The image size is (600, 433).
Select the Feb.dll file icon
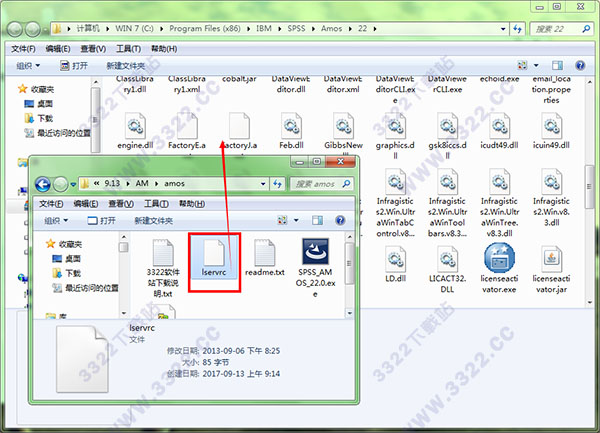(291, 126)
